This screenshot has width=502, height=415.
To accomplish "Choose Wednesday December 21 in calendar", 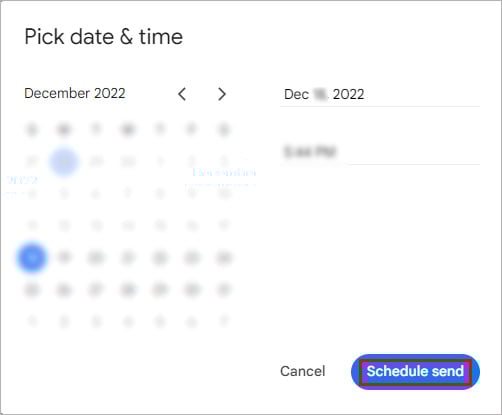I will (128, 258).
